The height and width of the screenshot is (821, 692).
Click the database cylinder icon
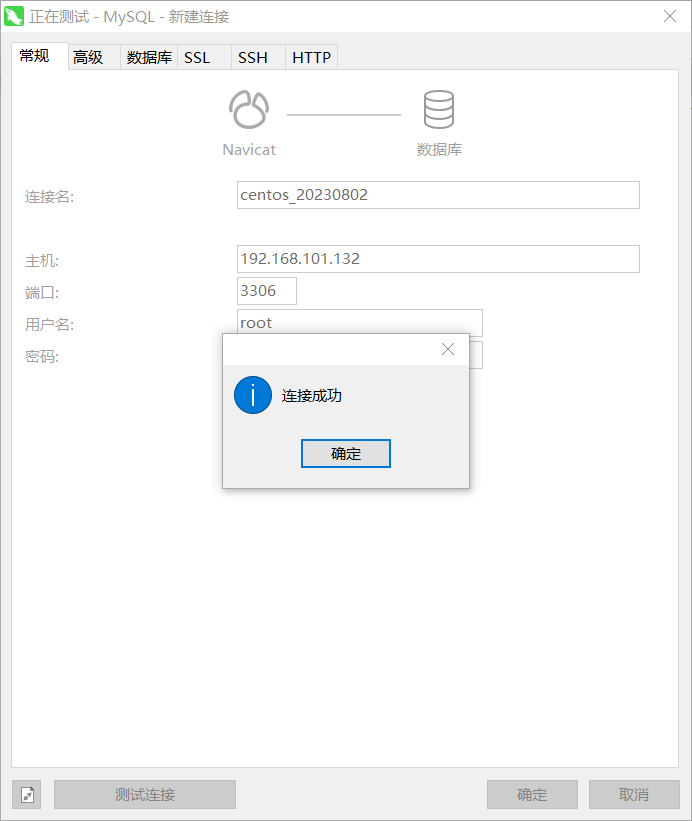(439, 109)
